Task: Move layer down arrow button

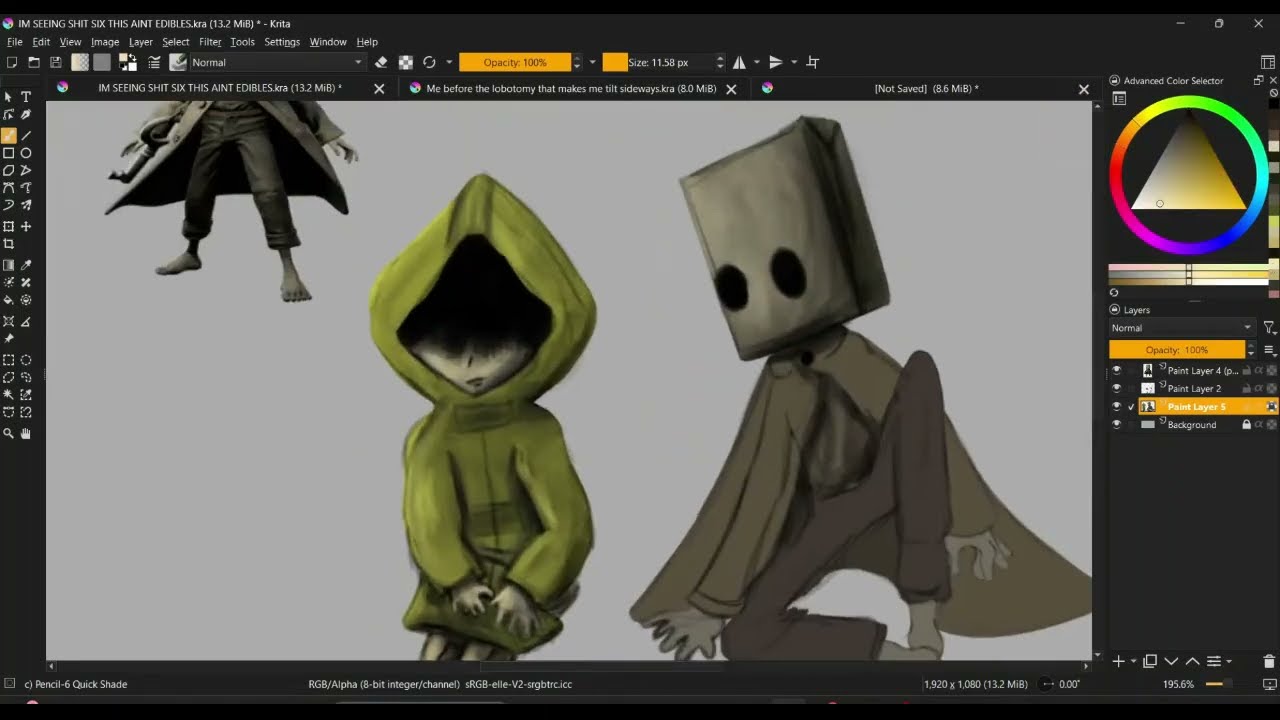Action: pos(1171,661)
